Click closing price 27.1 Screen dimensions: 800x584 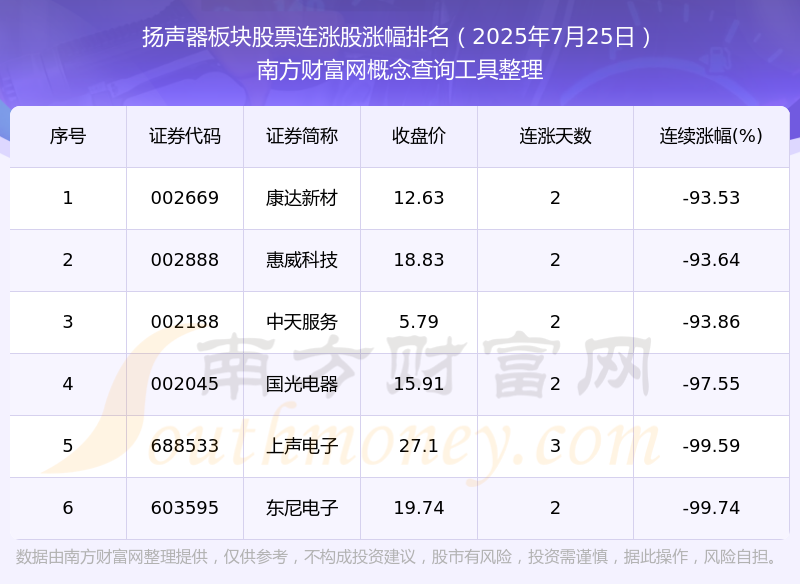coord(418,446)
